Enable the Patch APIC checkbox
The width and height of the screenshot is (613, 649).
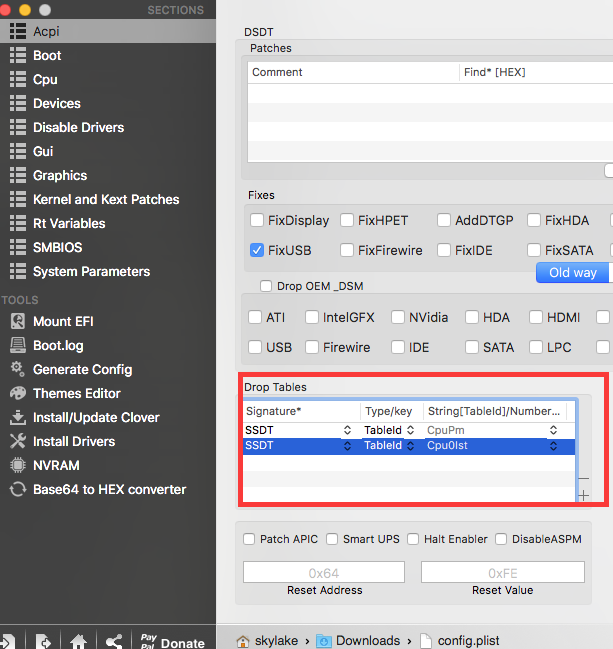click(249, 539)
